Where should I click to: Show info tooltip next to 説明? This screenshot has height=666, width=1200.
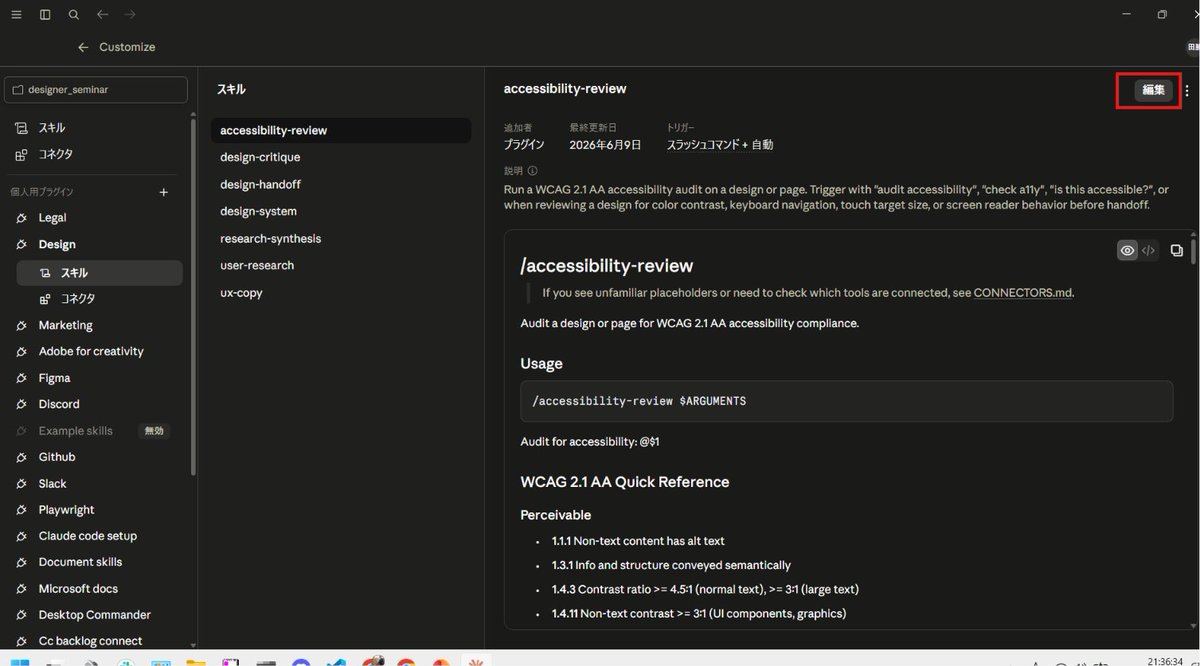pos(532,171)
